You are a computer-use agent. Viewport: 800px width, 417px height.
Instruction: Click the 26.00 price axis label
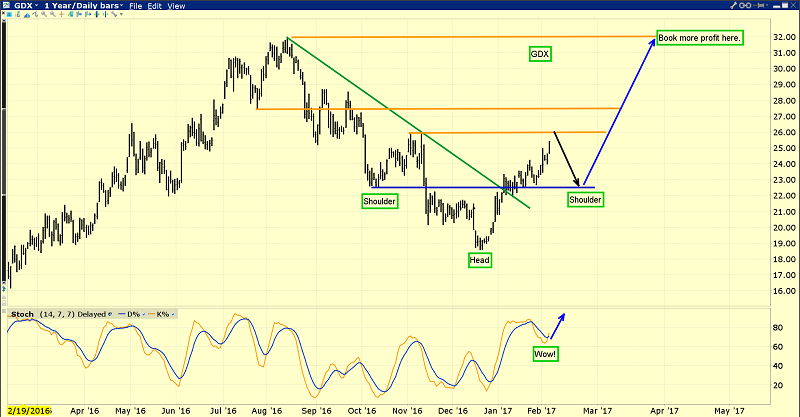[784, 133]
